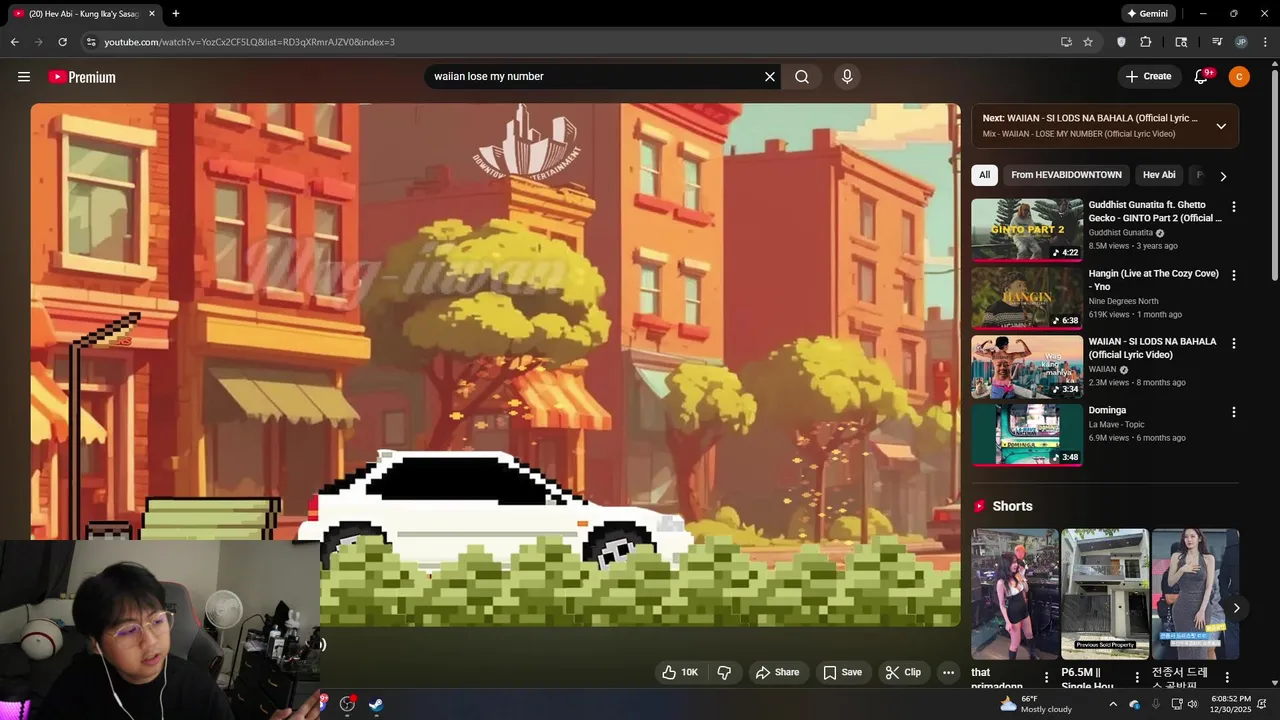The image size is (1280, 720).
Task: Open Guddhist Gunatita channel name
Action: tap(1121, 233)
